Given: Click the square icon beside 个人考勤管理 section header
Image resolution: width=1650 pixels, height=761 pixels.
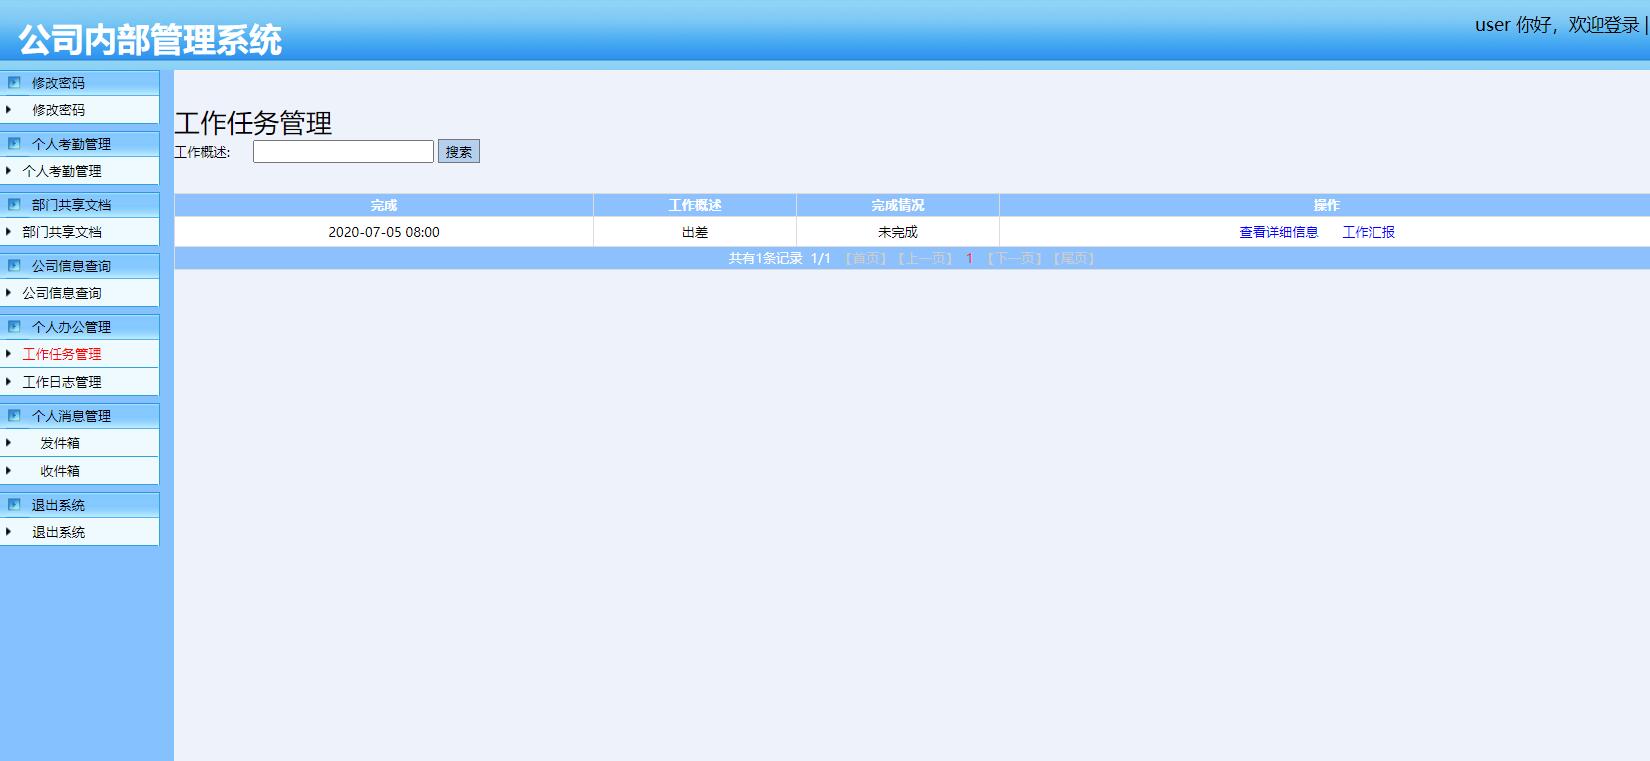Looking at the screenshot, I should (14, 144).
